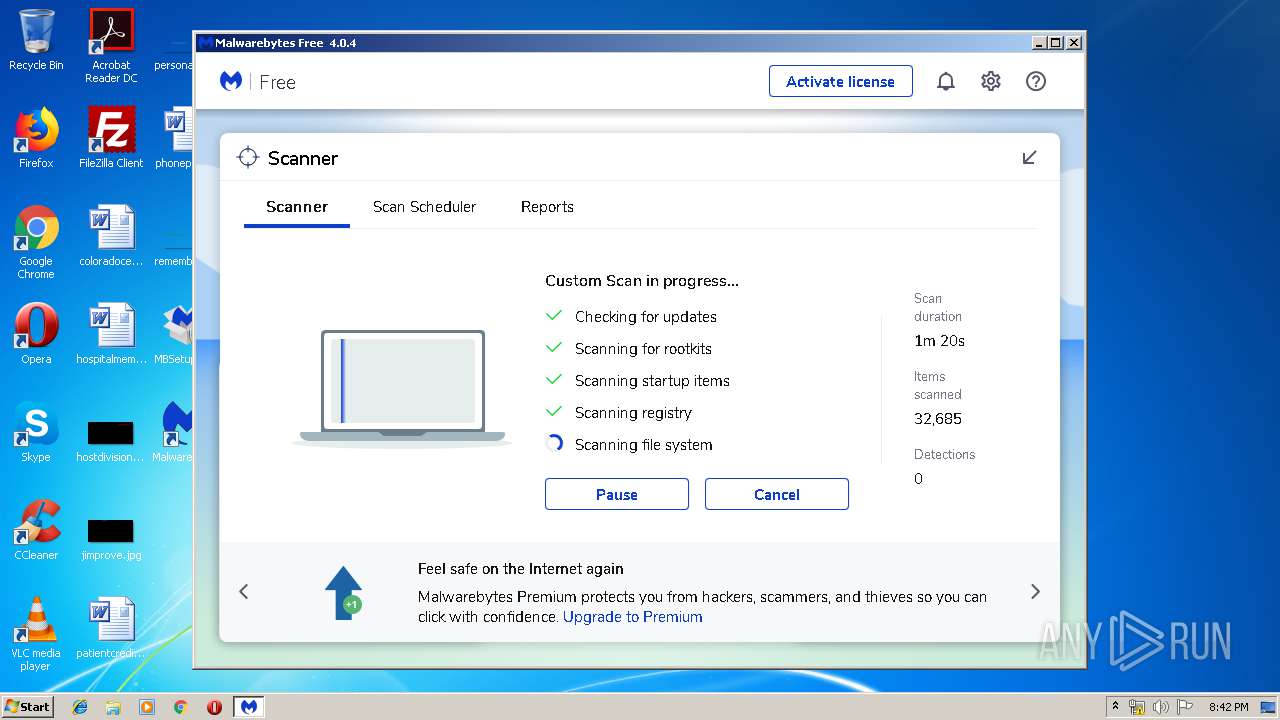Switch to the Scanner tab
This screenshot has height=720, width=1280.
(x=297, y=207)
